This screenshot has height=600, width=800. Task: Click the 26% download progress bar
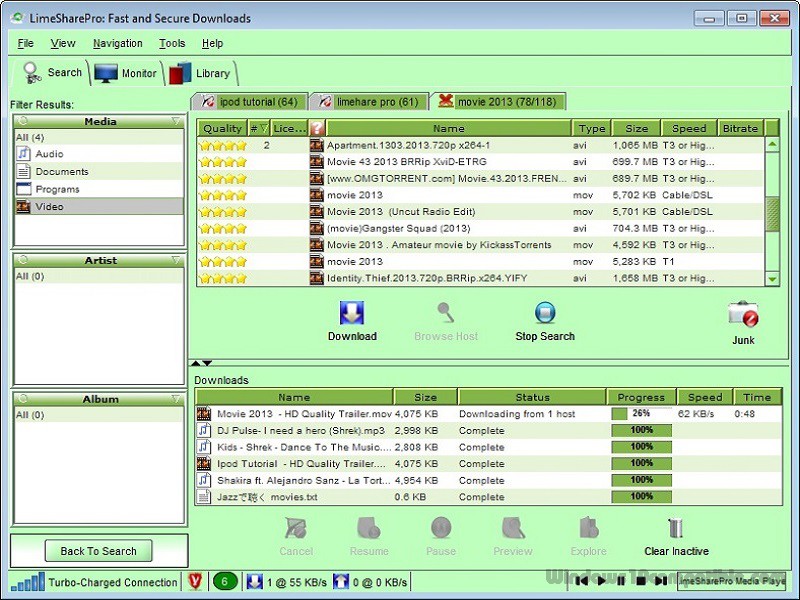tap(641, 413)
